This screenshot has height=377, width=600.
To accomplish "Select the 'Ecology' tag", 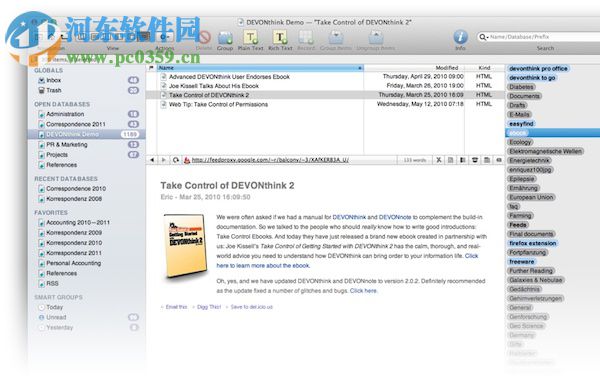I will pos(520,142).
